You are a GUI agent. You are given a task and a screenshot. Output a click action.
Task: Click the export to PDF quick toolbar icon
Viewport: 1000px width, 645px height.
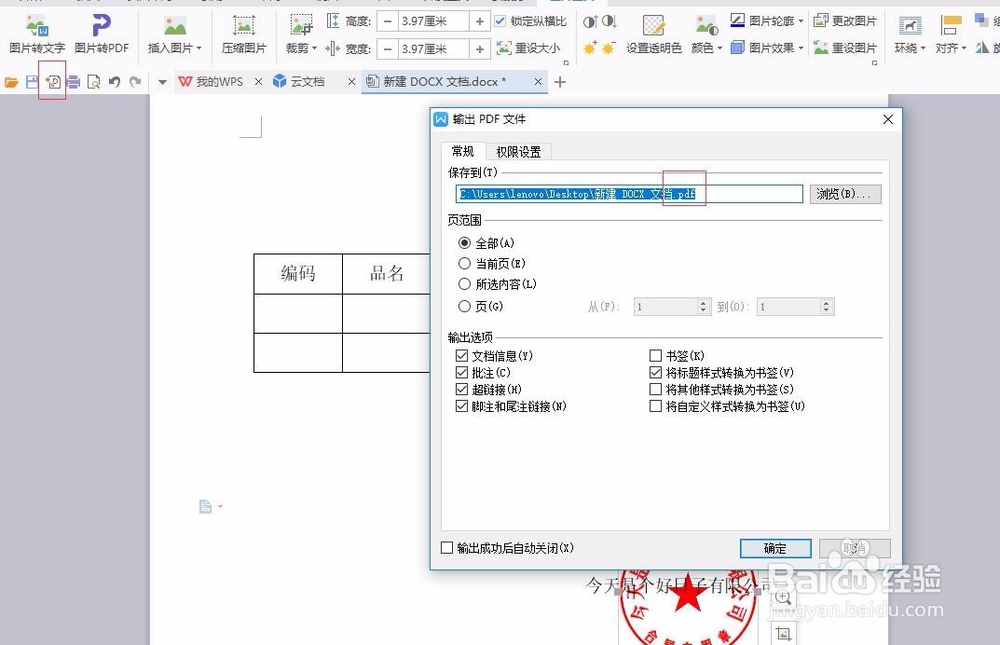click(53, 82)
